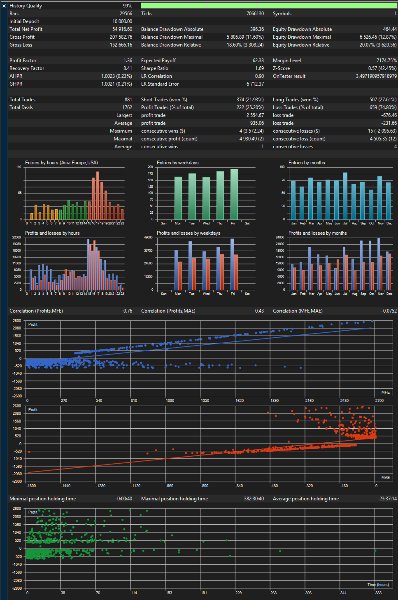Select the Balance Drawdown Absolute label
398x600 pixels.
[172, 29]
